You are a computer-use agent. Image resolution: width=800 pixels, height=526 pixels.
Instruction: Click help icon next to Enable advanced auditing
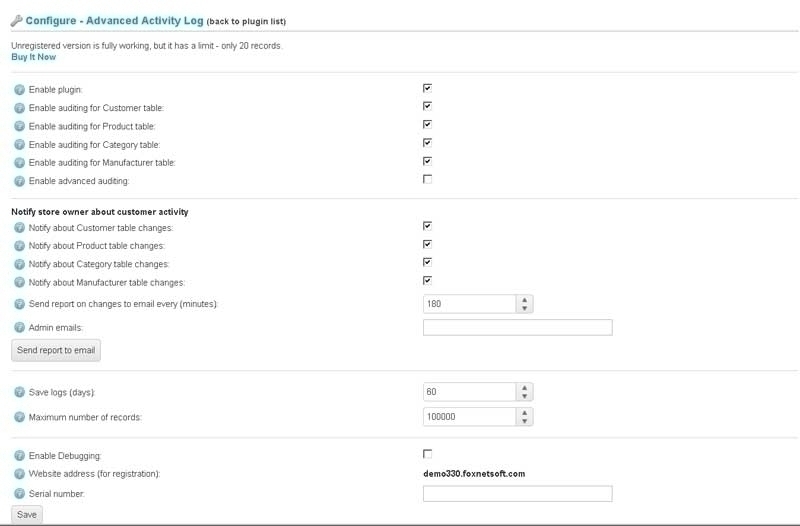[x=19, y=181]
